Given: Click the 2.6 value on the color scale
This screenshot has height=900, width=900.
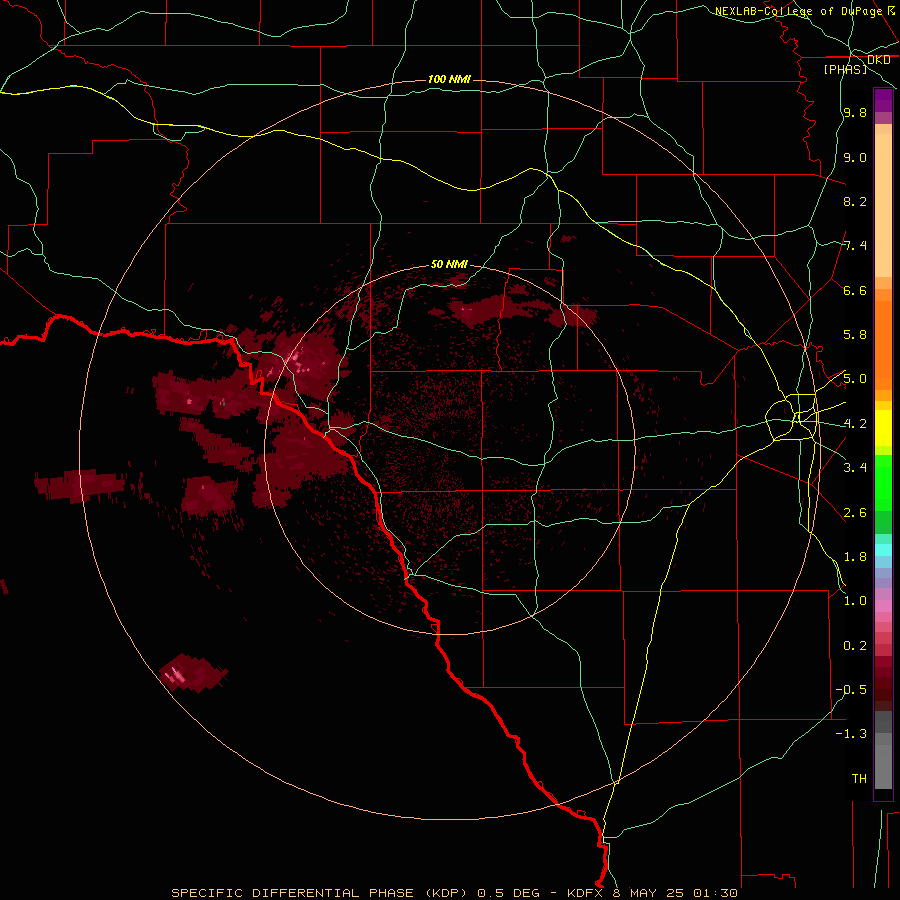Looking at the screenshot, I should 855,512.
